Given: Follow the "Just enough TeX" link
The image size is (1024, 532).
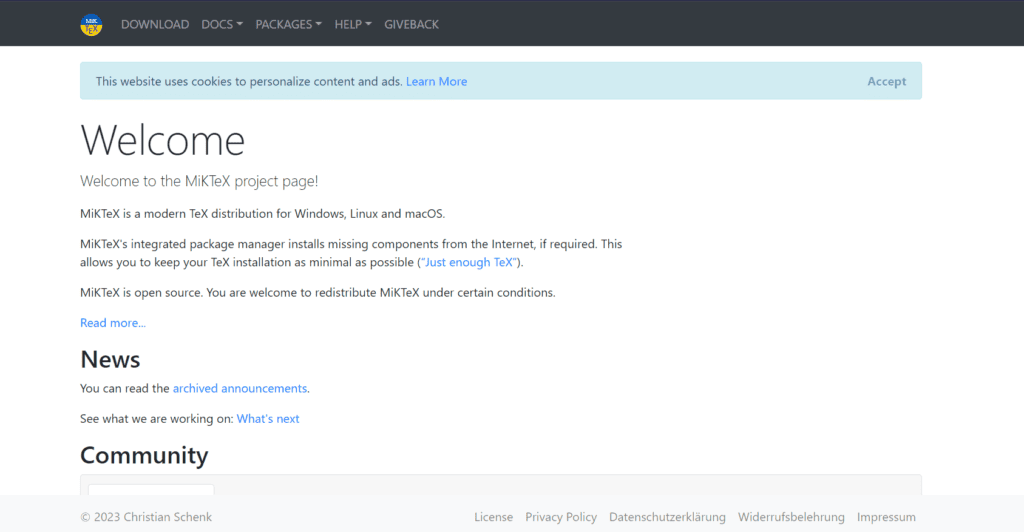Looking at the screenshot, I should click(469, 262).
